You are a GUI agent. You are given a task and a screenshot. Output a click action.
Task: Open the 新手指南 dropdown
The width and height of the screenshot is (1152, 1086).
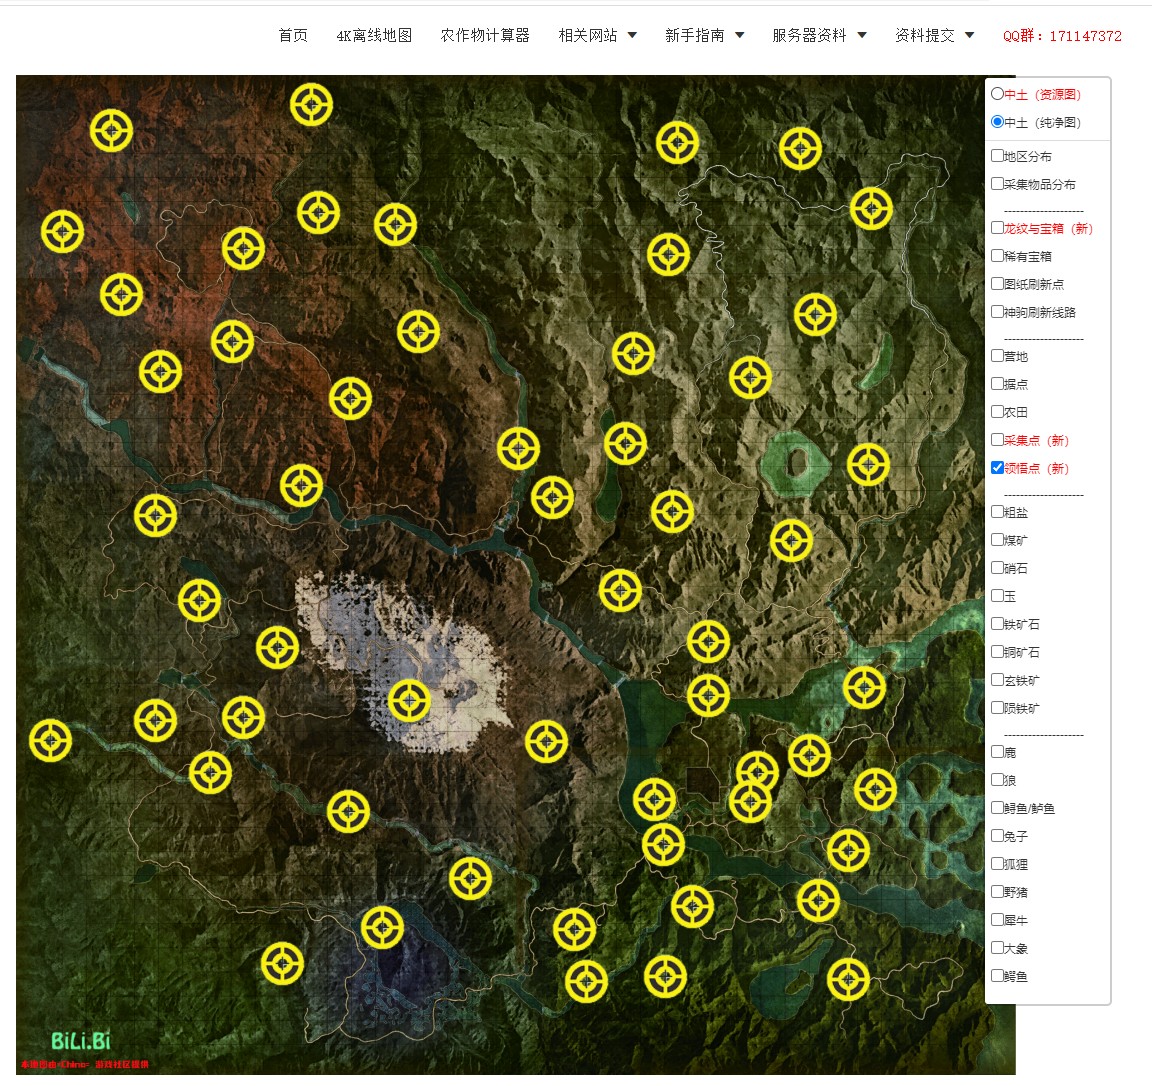click(x=704, y=35)
